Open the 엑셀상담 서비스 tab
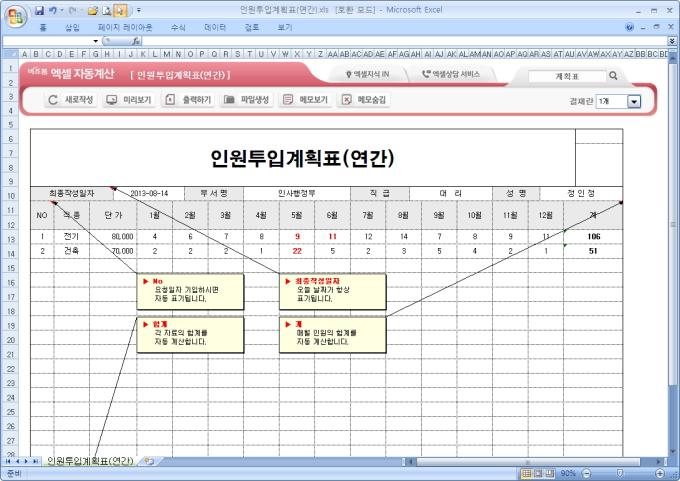 [x=451, y=75]
